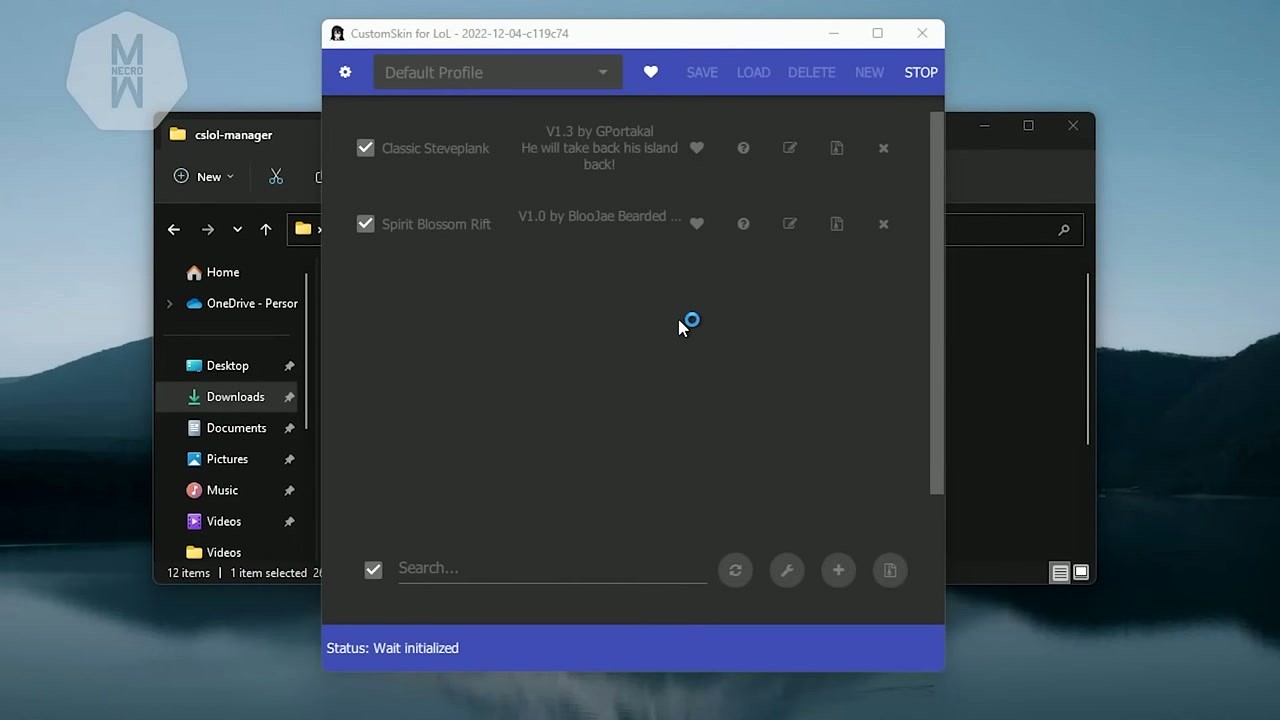Click the File Explorer sidebar scrollbar

point(306,350)
